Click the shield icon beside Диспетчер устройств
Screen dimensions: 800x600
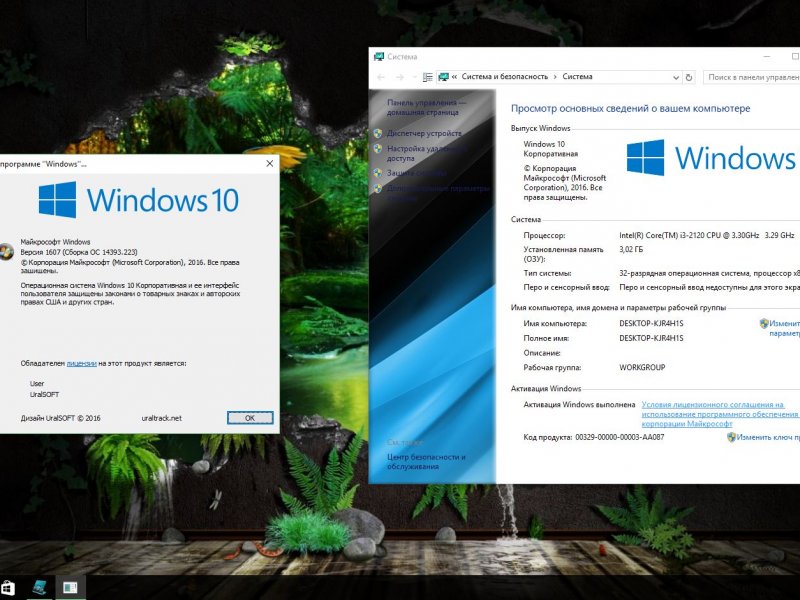click(x=378, y=134)
